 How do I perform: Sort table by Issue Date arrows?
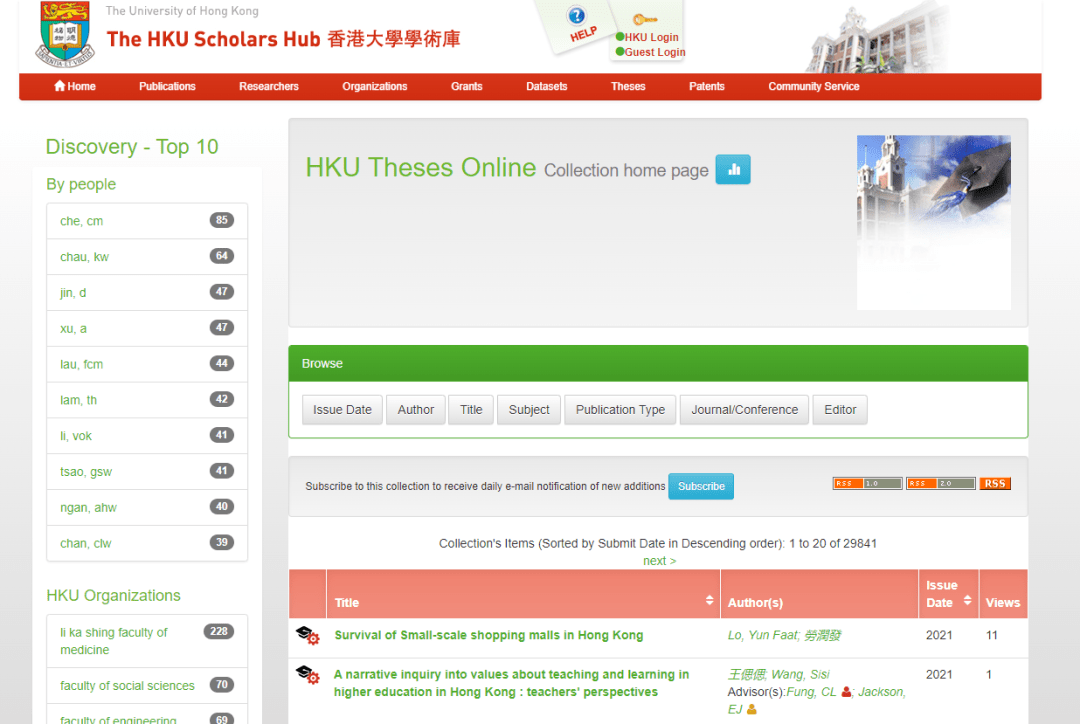click(x=968, y=600)
